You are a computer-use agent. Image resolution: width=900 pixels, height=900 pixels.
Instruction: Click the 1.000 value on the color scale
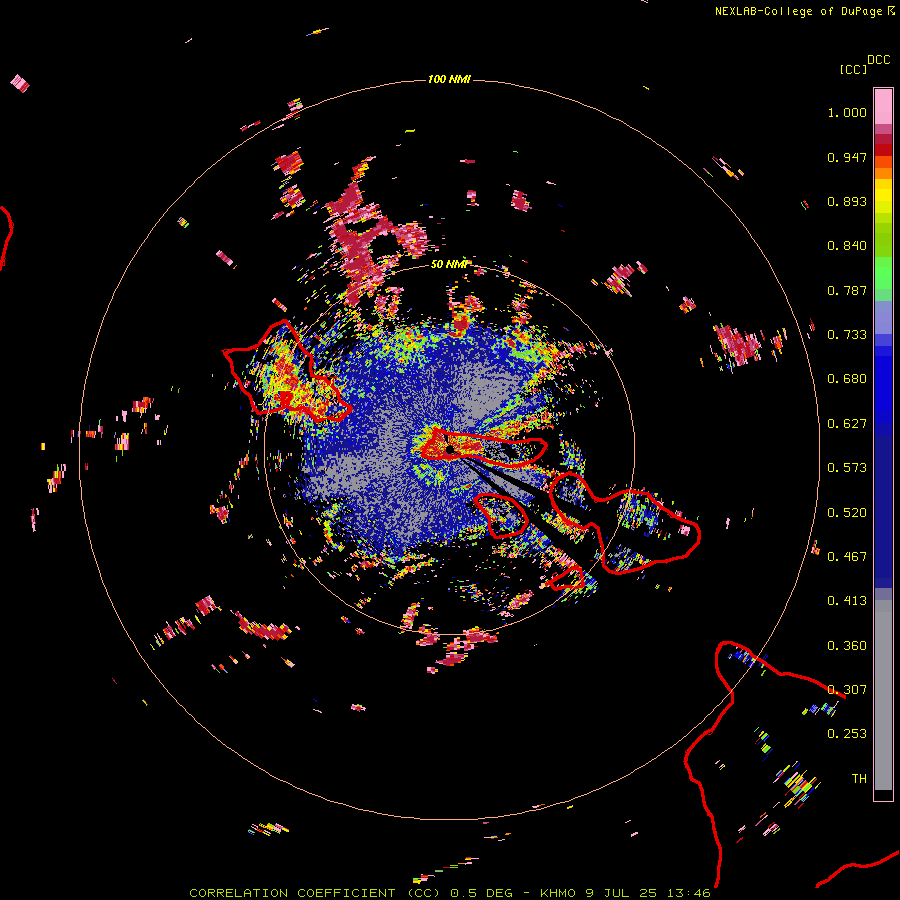[847, 112]
